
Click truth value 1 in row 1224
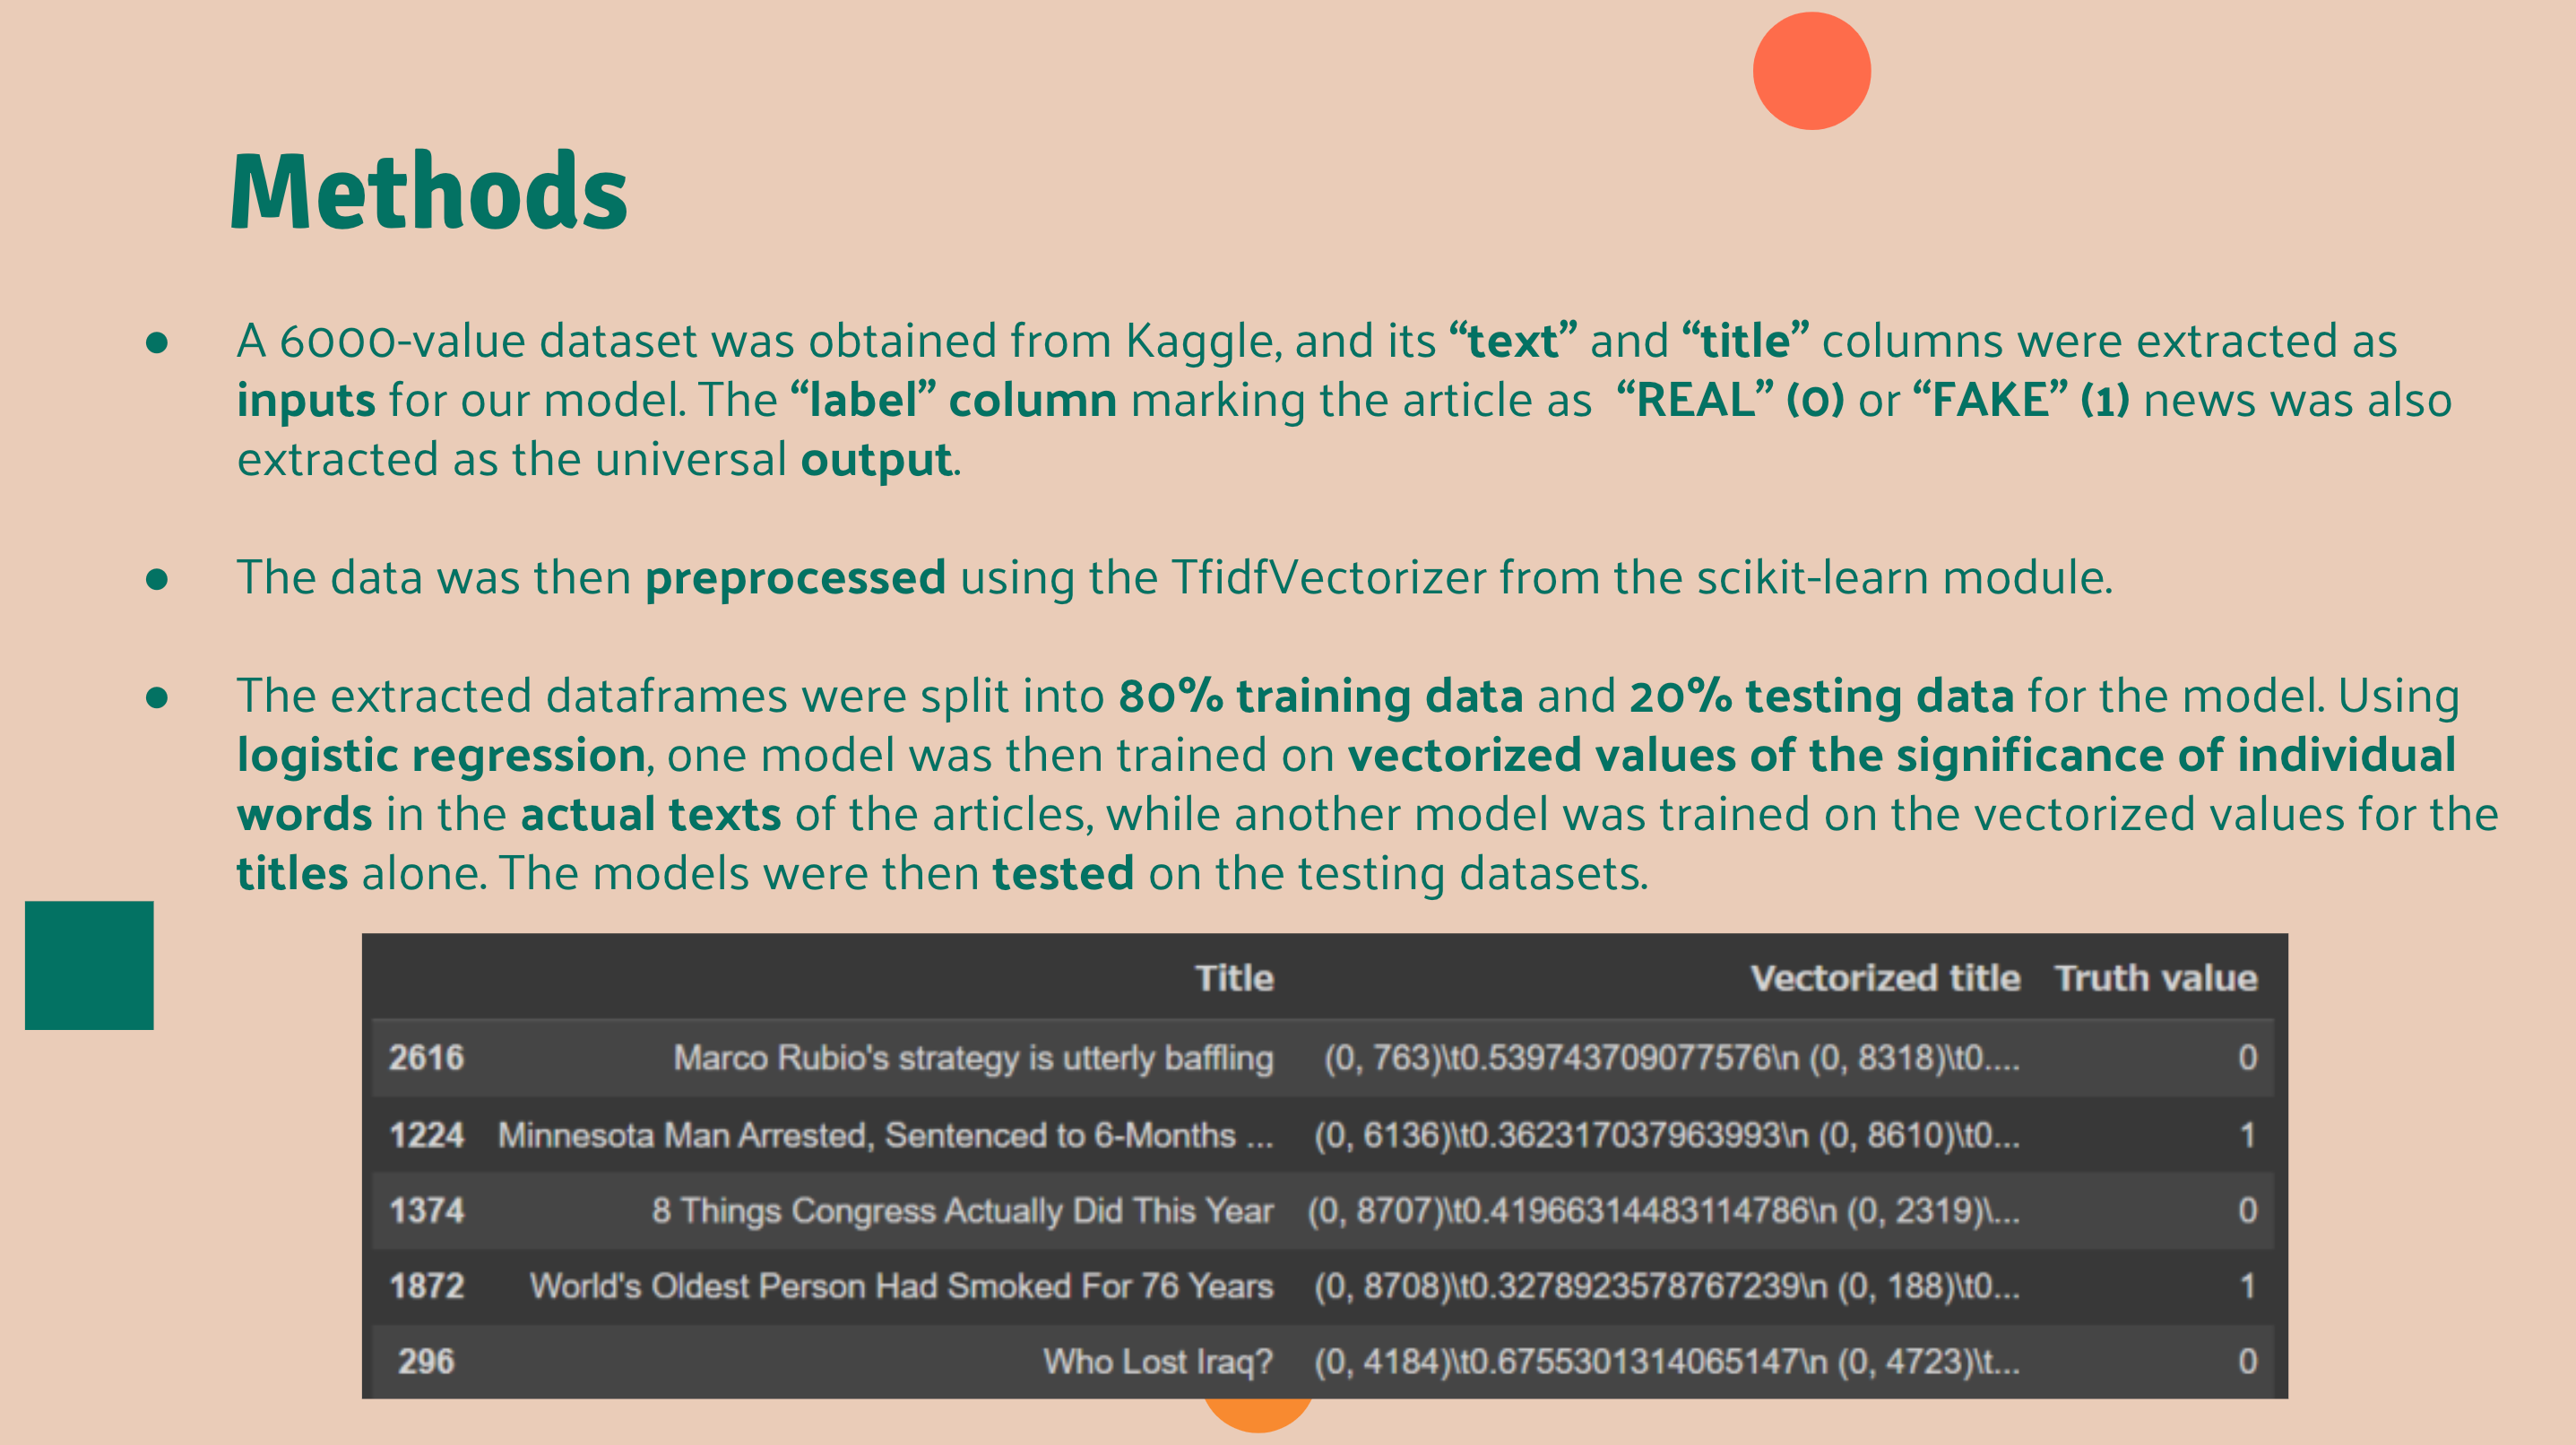coord(2247,1135)
